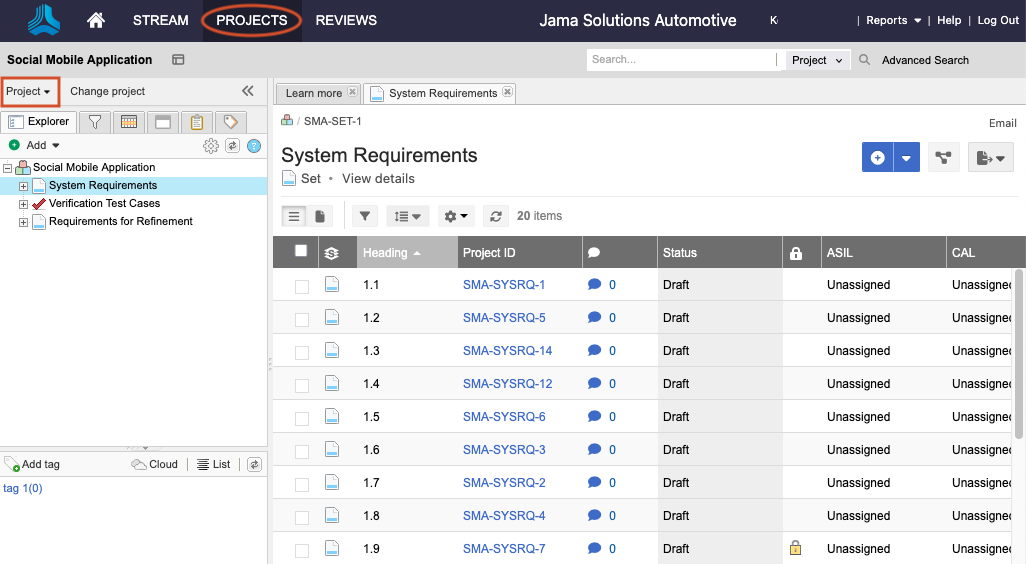
Task: Open the Tags tab icon
Action: click(231, 122)
